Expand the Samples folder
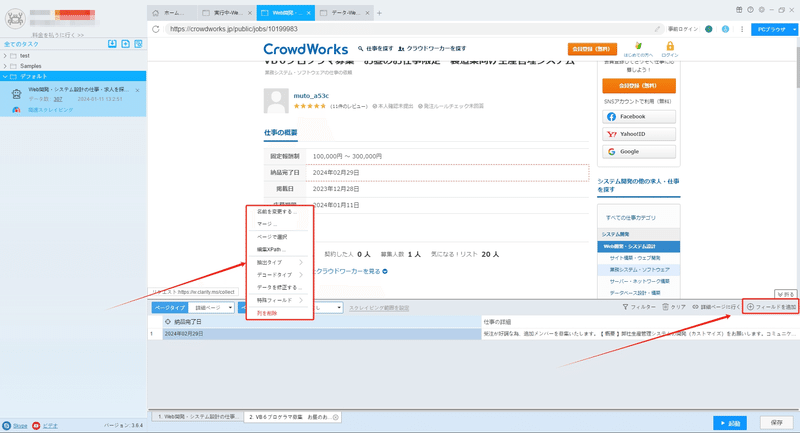The width and height of the screenshot is (800, 433). pyautogui.click(x=5, y=66)
